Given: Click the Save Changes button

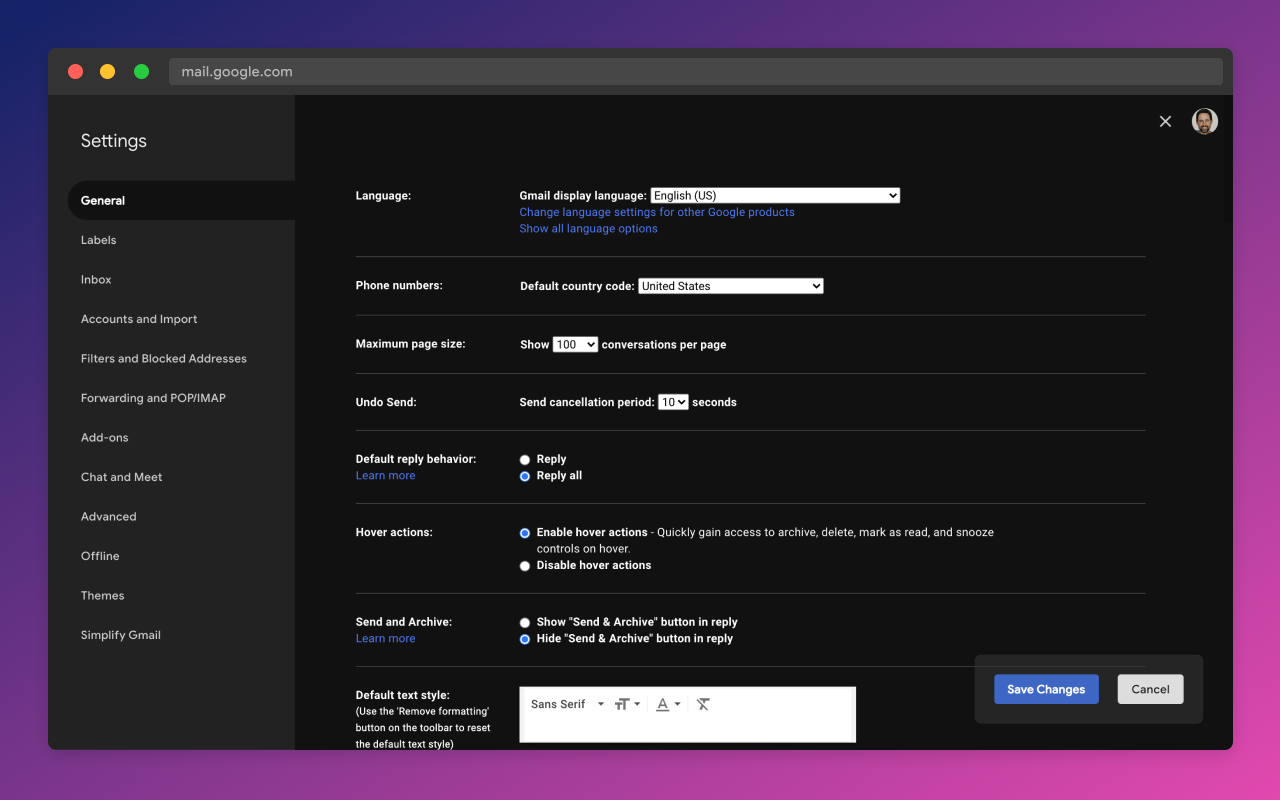Looking at the screenshot, I should (x=1046, y=689).
